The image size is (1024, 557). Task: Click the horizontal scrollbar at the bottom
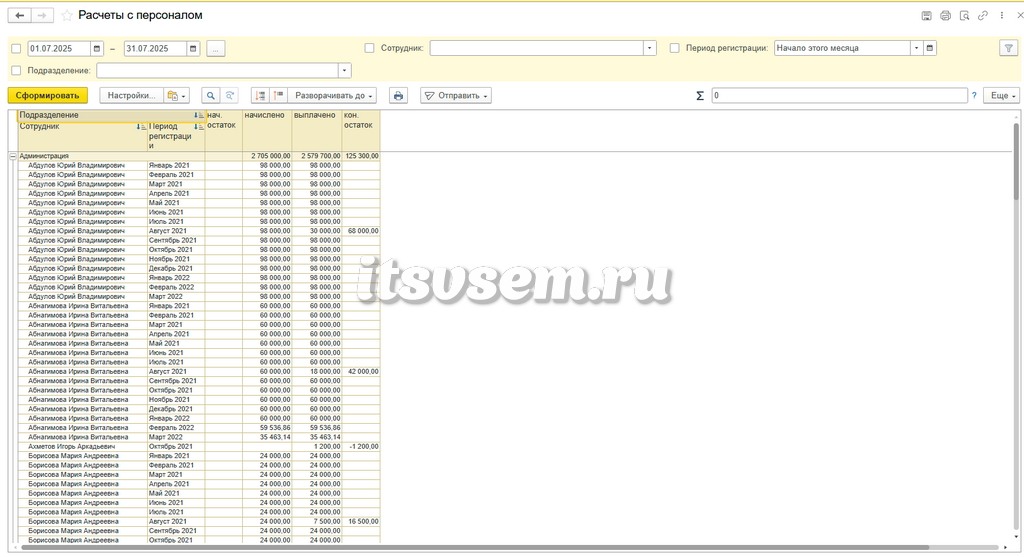pos(474,548)
